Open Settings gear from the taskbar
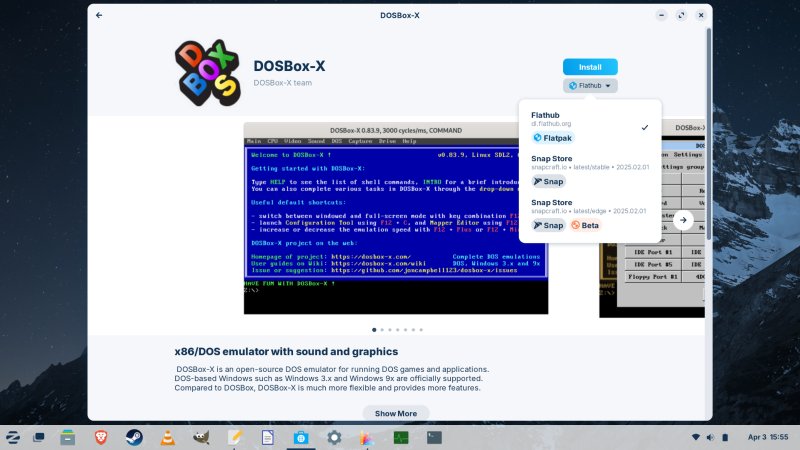This screenshot has height=450, width=800. 334,437
